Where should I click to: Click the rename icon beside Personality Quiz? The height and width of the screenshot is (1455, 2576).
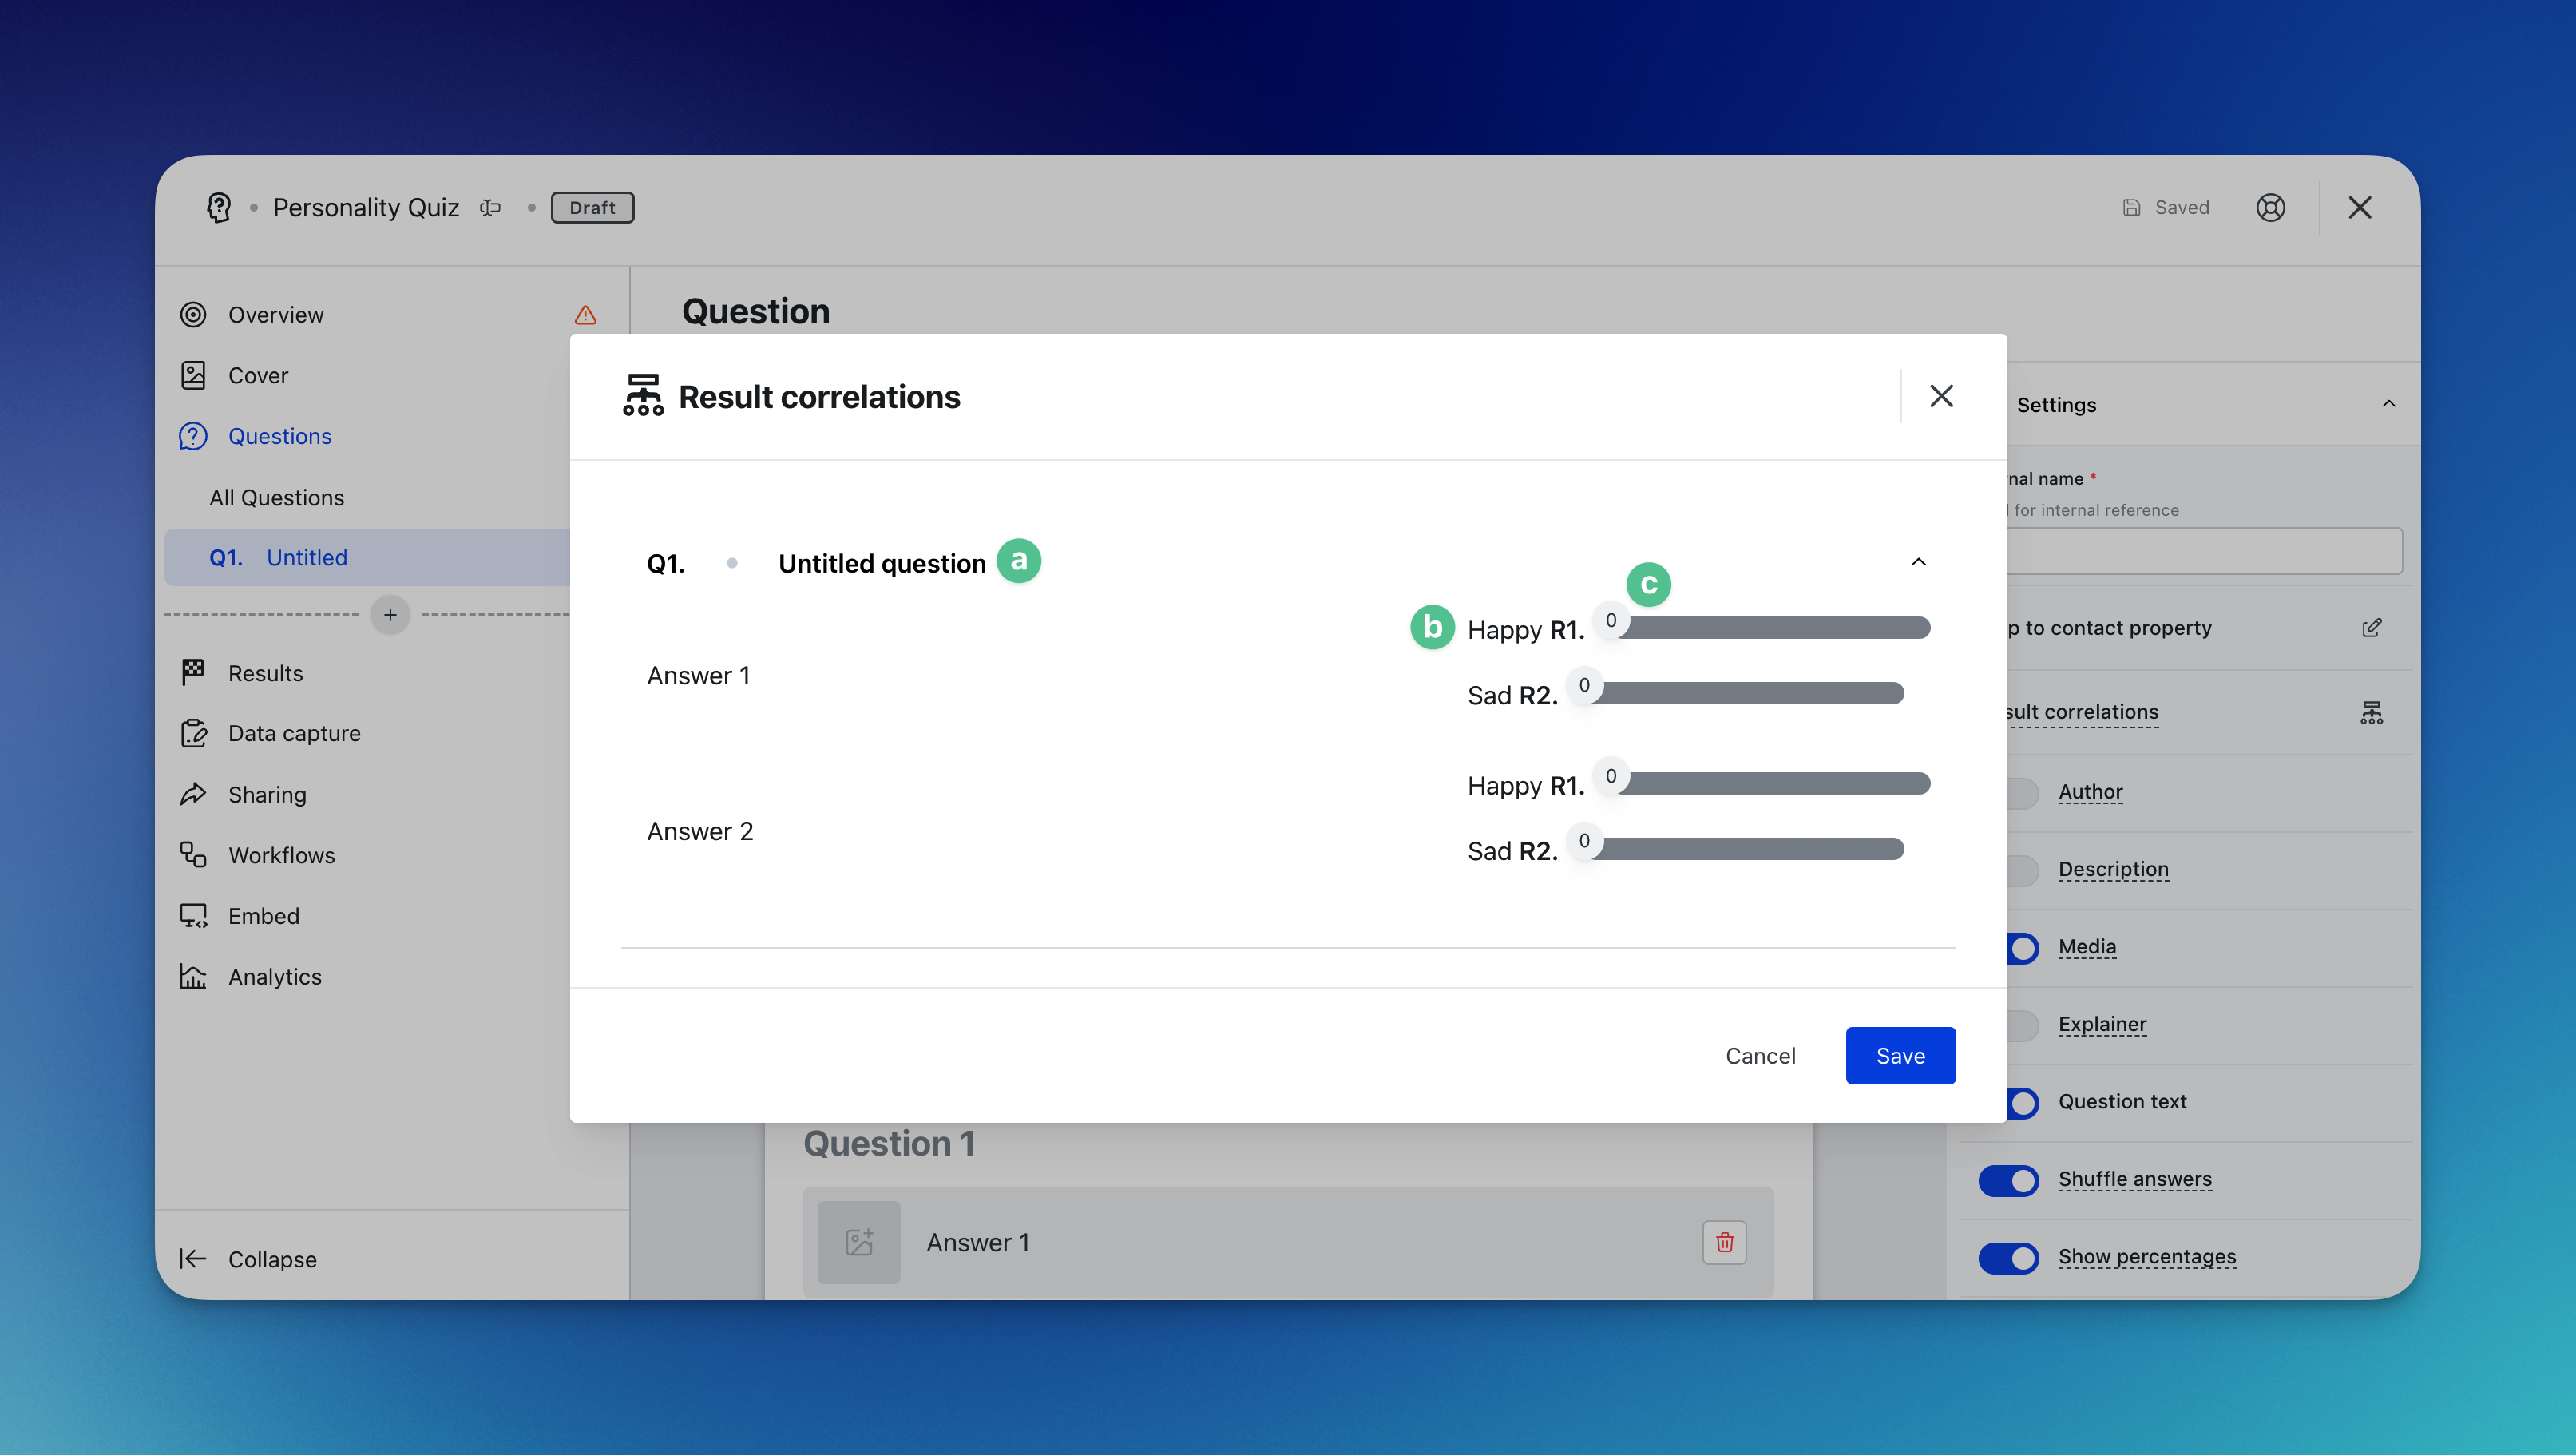(490, 207)
